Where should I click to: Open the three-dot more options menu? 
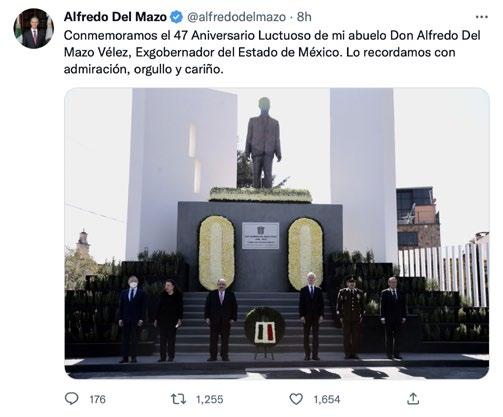coord(481,17)
